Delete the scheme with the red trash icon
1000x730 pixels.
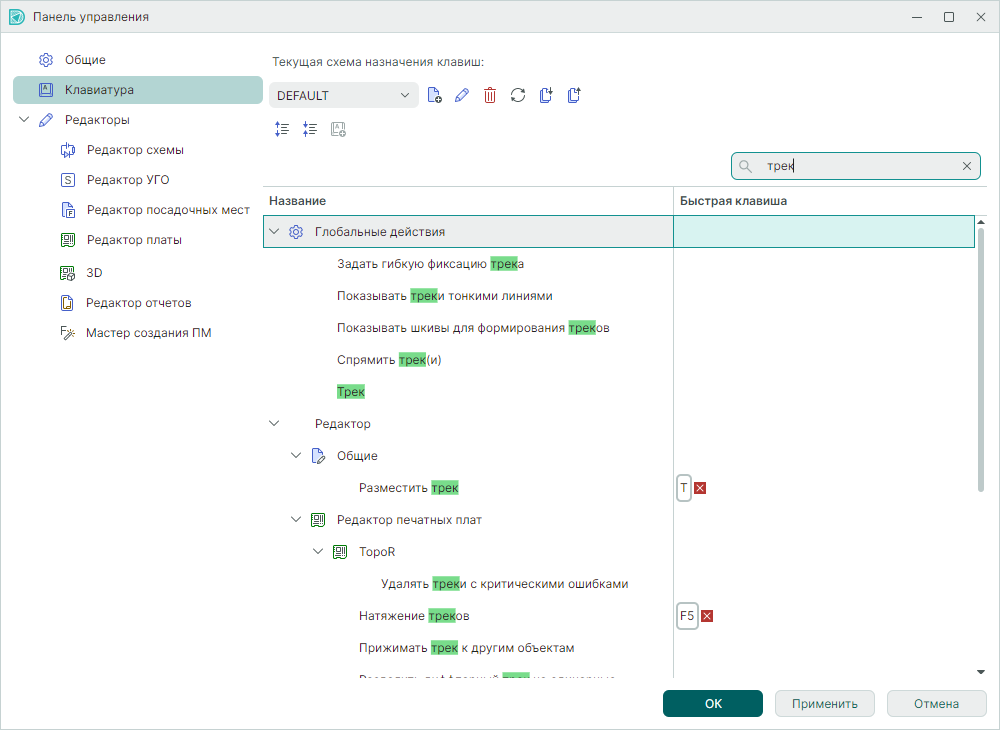pyautogui.click(x=490, y=96)
